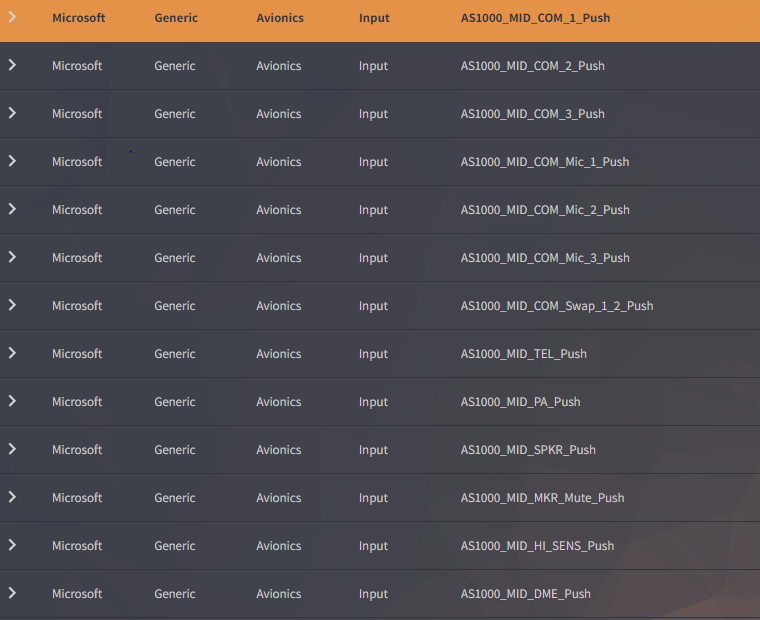The image size is (760, 620).
Task: Click Input in the COM_2_Push row
Action: point(373,66)
